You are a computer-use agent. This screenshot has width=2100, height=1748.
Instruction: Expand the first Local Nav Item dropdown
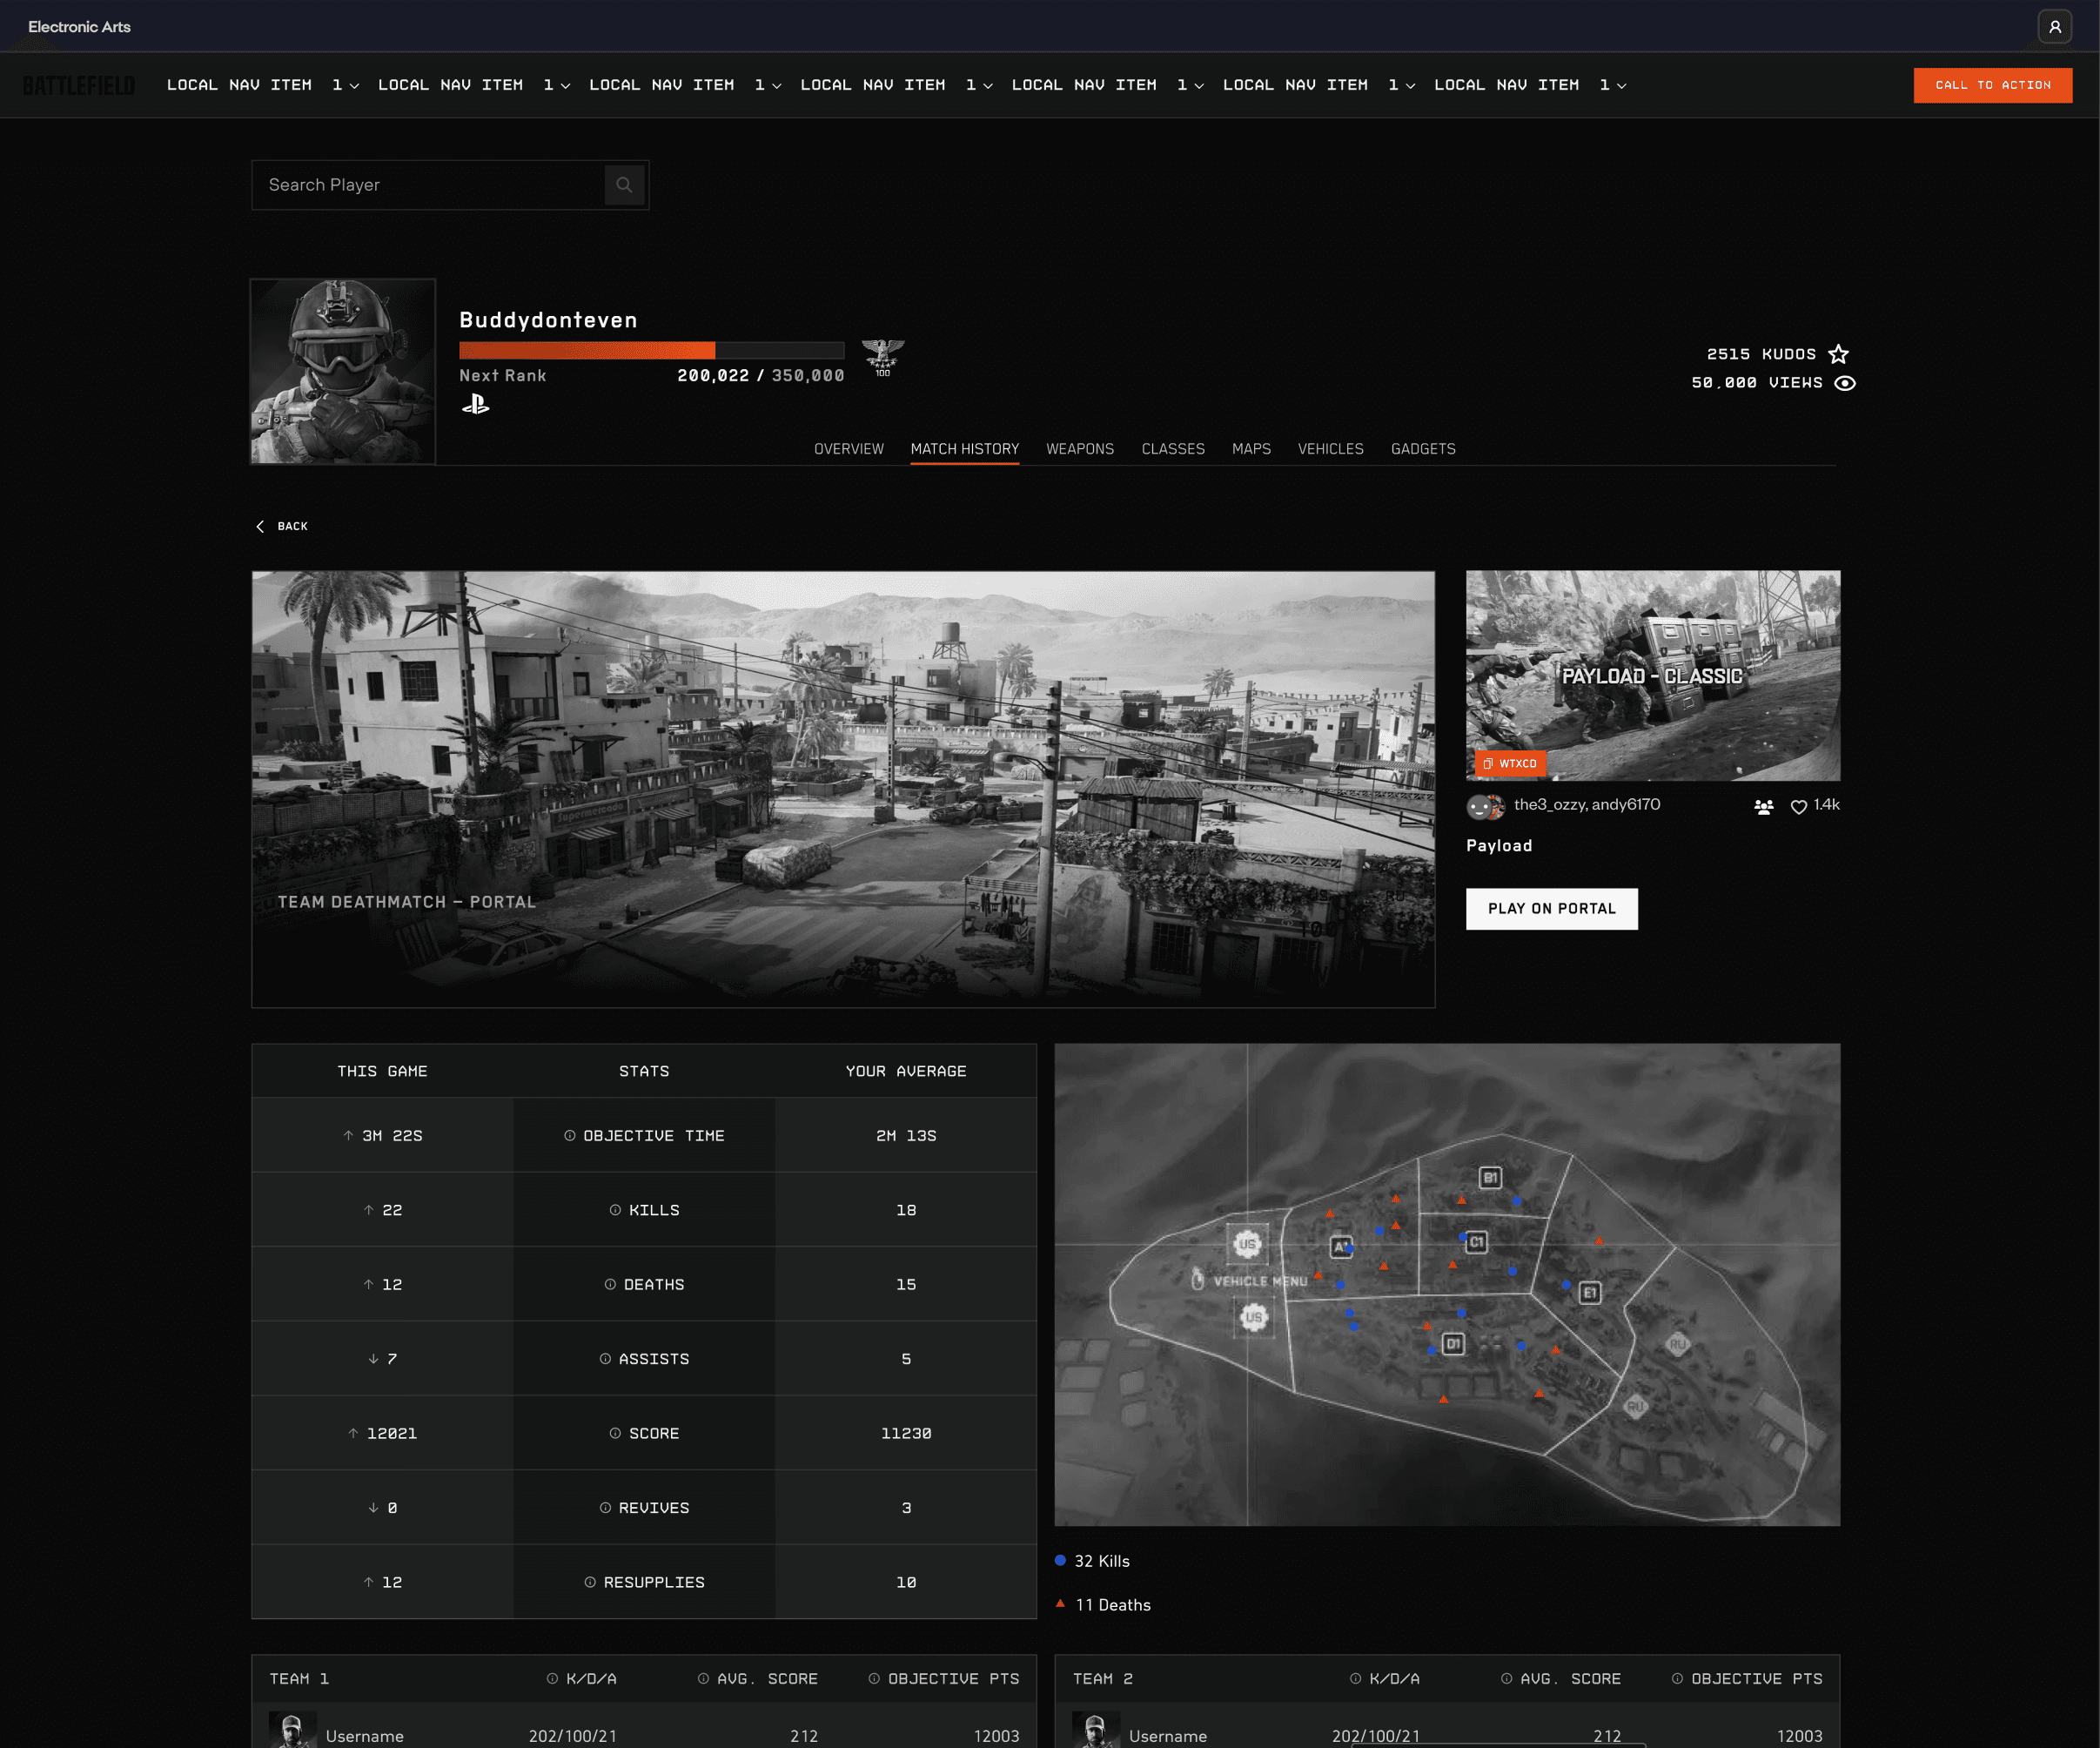pos(263,85)
